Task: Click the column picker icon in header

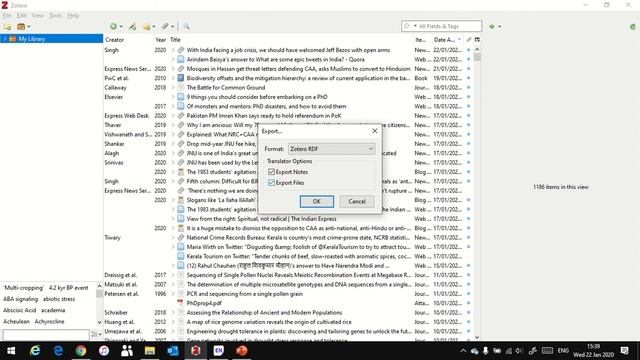Action: pyautogui.click(x=477, y=40)
